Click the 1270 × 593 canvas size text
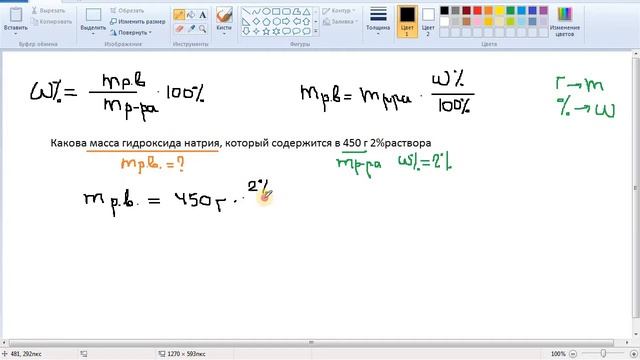Screen dimensions: 640x360 point(186,354)
